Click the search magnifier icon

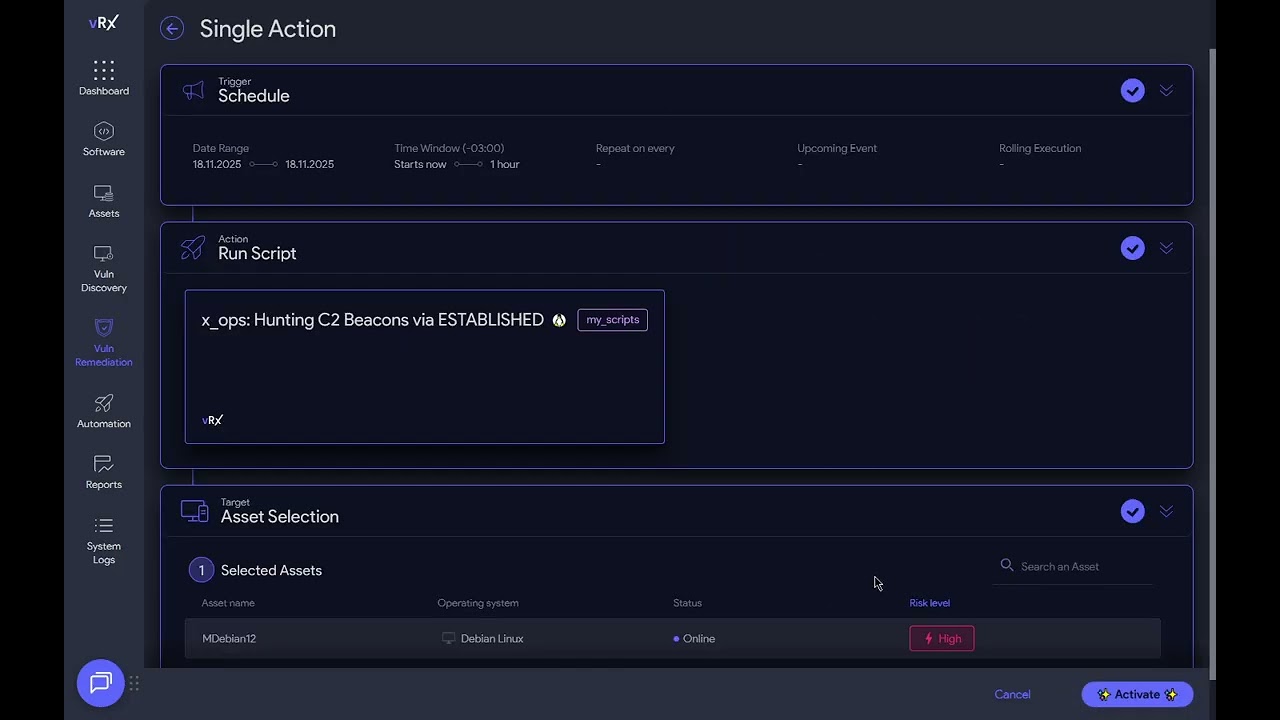coord(1007,565)
